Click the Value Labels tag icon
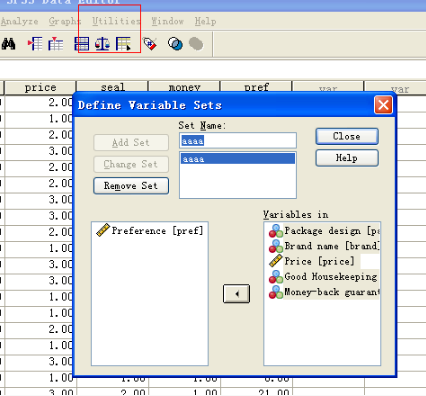Viewport: 426px width, 396px height. point(150,44)
